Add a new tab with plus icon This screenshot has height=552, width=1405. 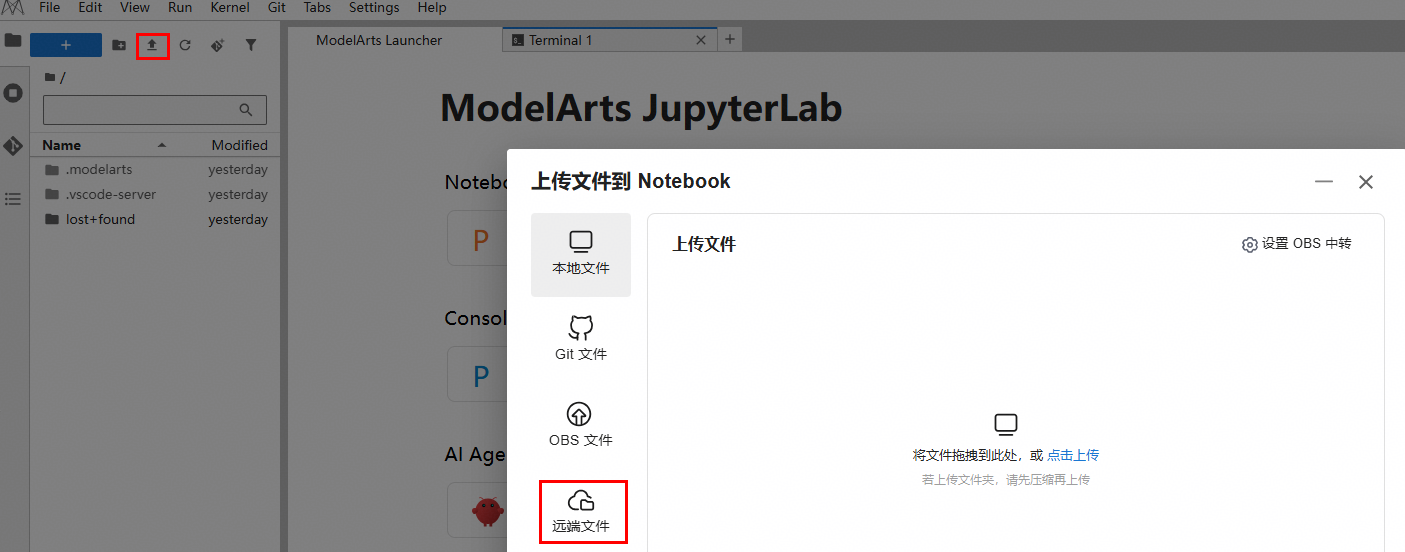click(x=730, y=40)
